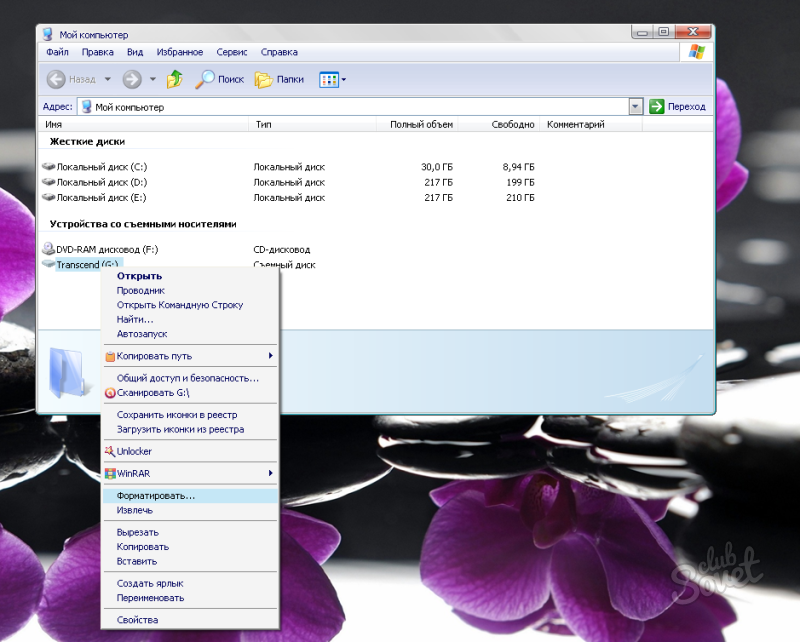Open the Folders (Папки) pane button
The height and width of the screenshot is (642, 800).
pyautogui.click(x=265, y=79)
